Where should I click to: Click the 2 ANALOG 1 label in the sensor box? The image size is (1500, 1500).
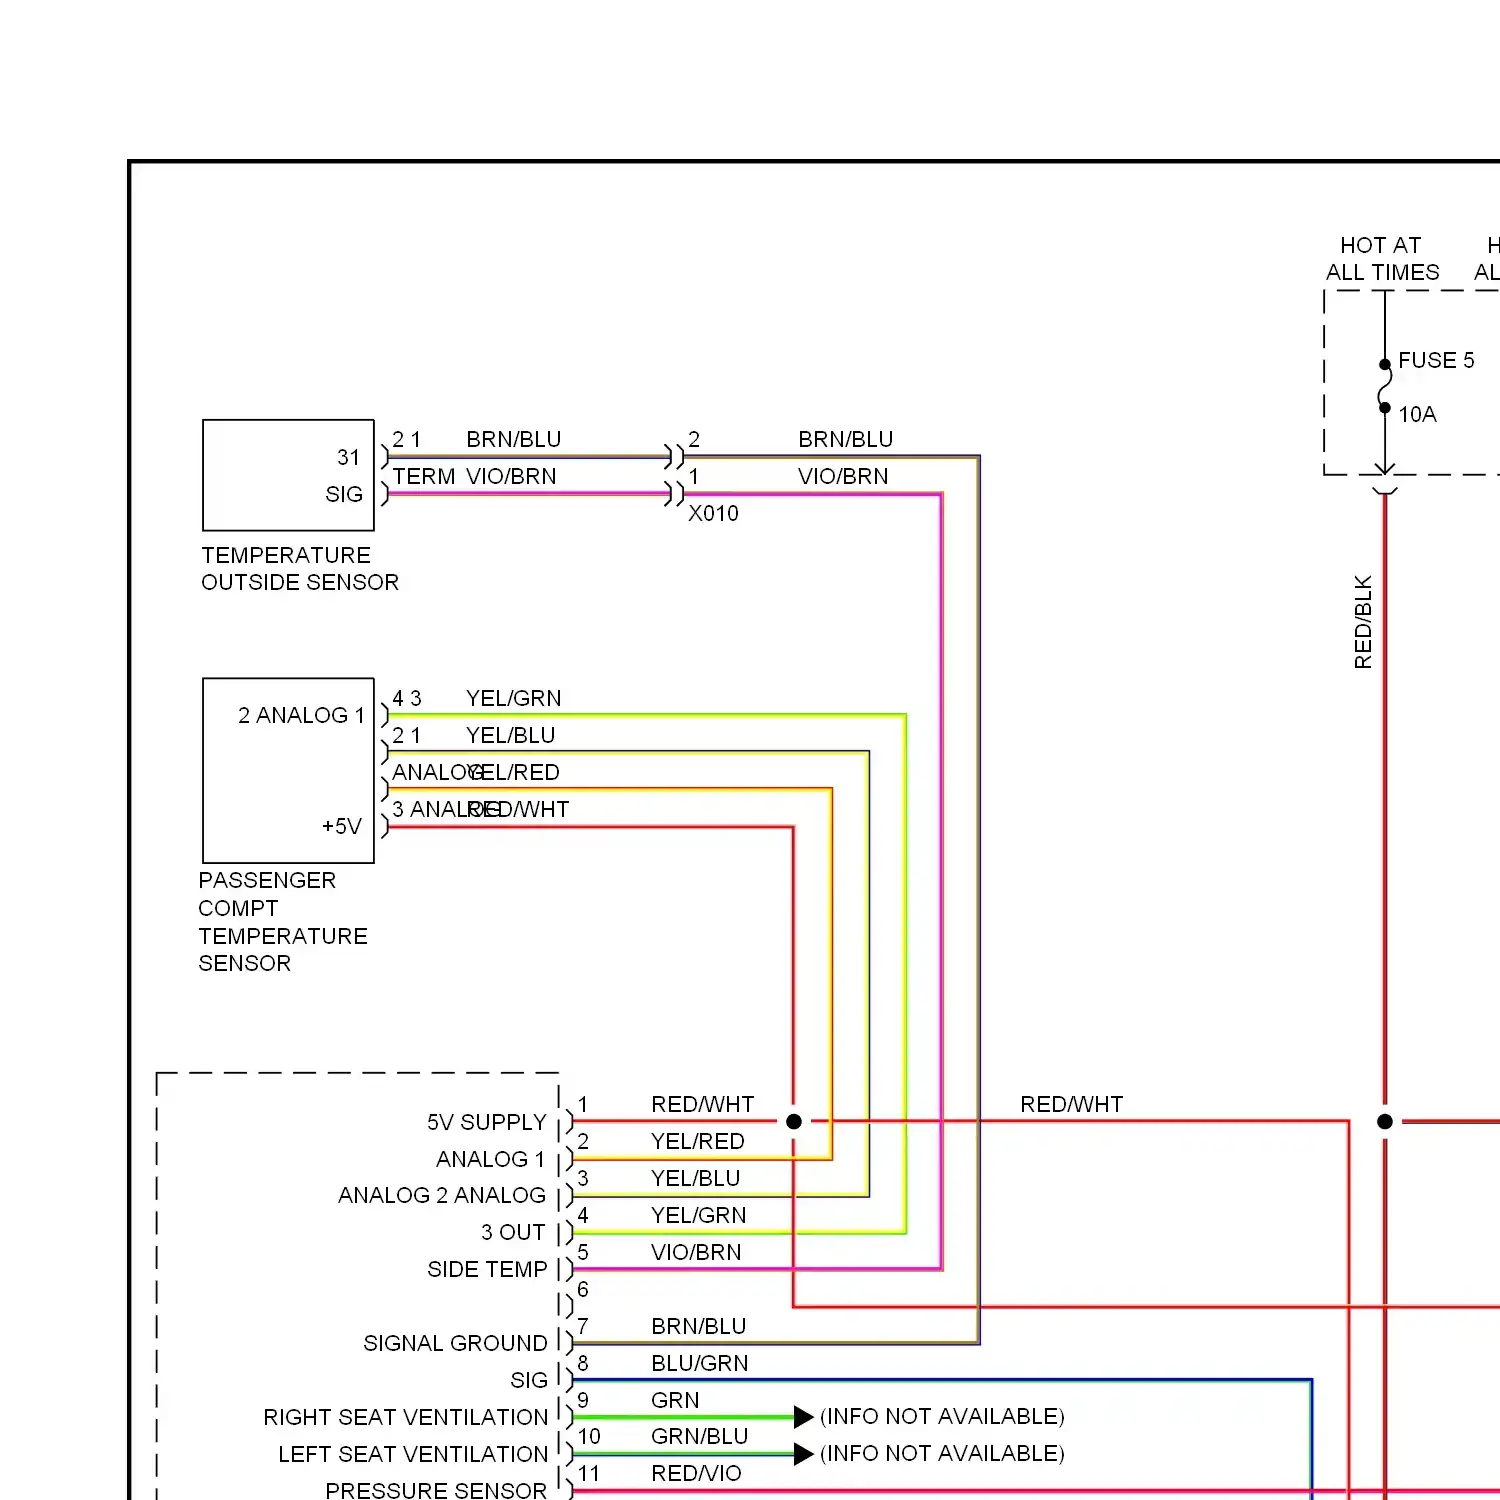301,715
